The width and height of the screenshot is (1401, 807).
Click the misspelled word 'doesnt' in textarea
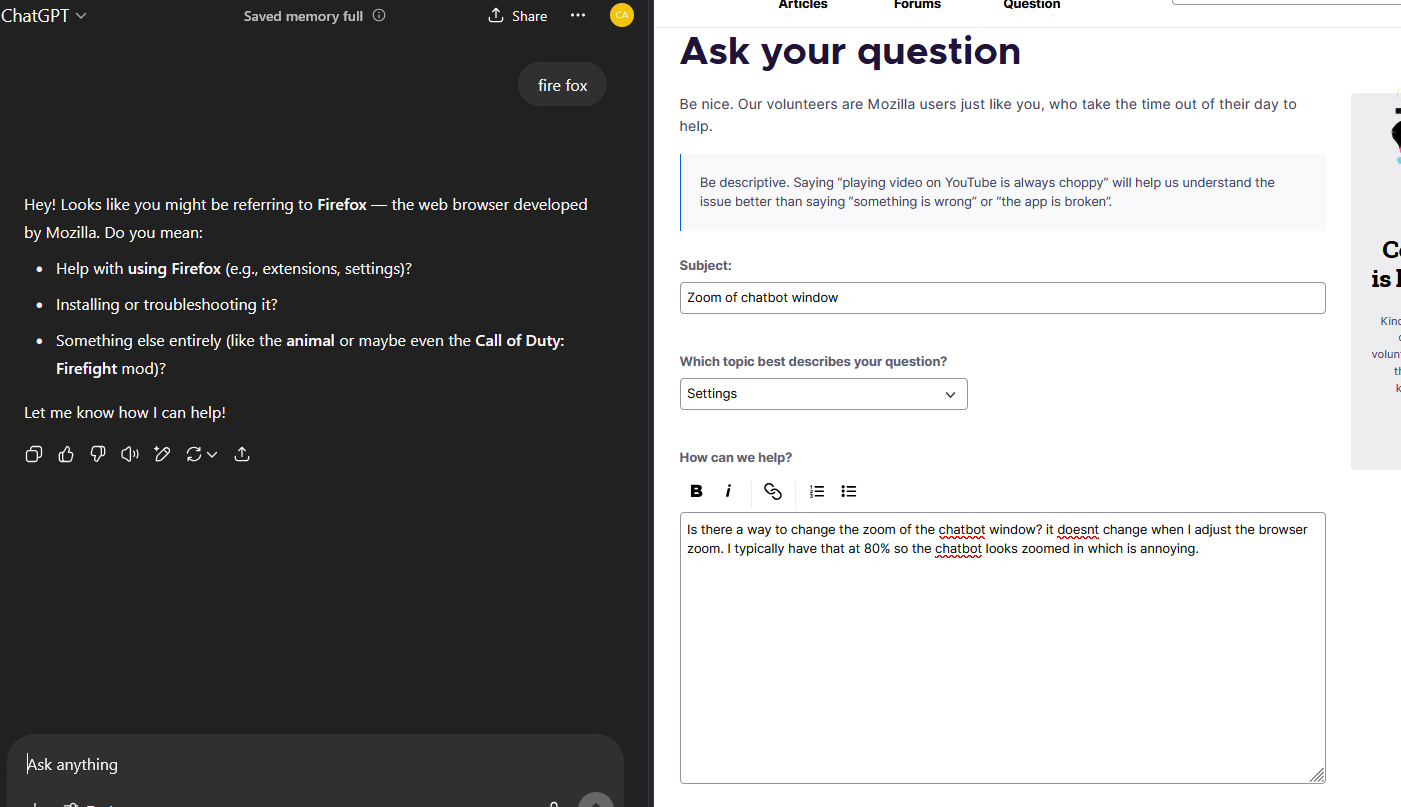coord(1077,530)
